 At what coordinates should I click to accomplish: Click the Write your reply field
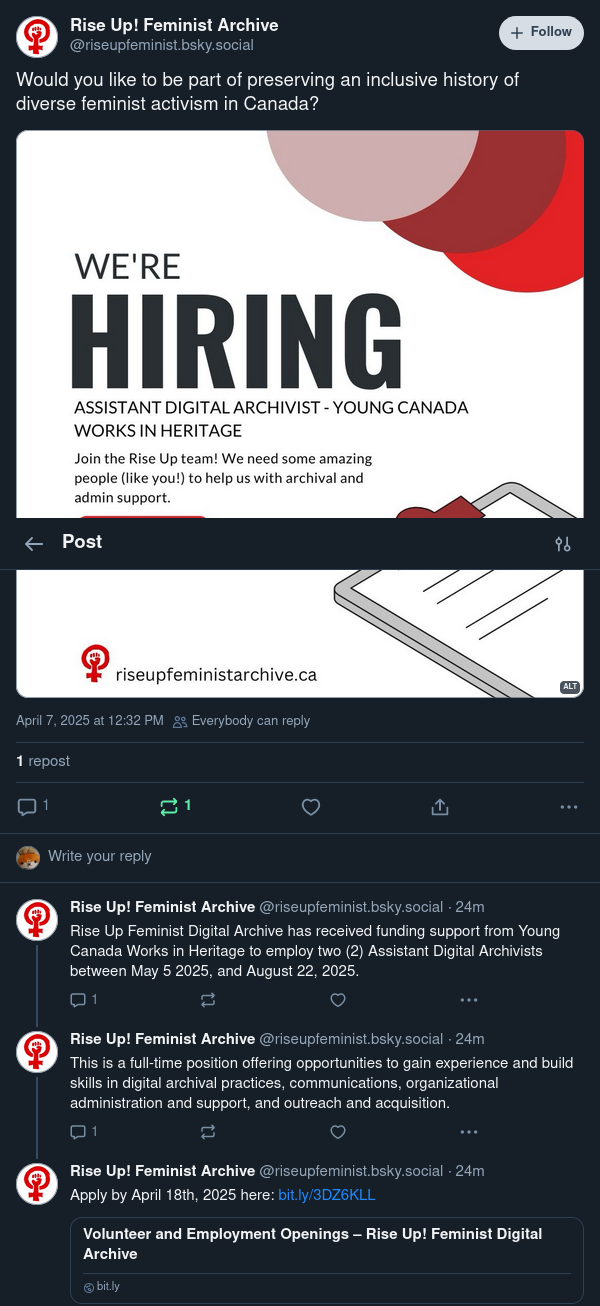click(x=300, y=856)
